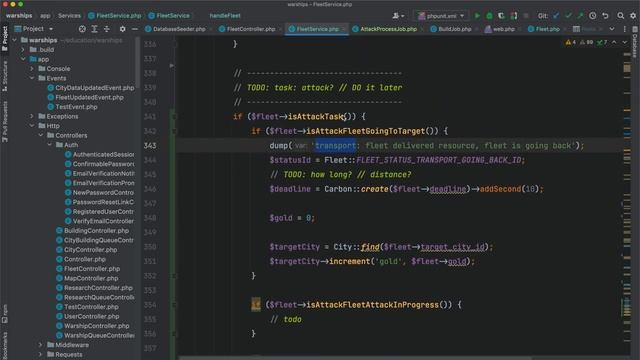Open MapController.php in tree
The width and height of the screenshot is (640, 360).
coord(87,278)
